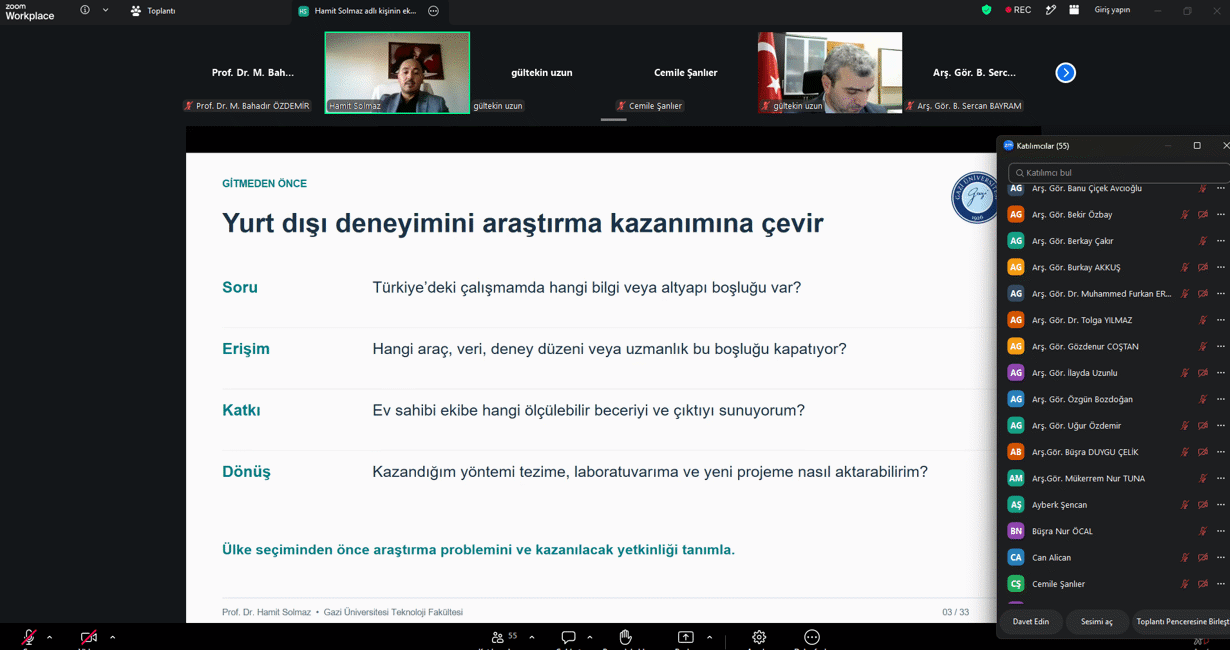Open options dots on the Hamit Solmaz tab
The width and height of the screenshot is (1230, 650).
433,11
